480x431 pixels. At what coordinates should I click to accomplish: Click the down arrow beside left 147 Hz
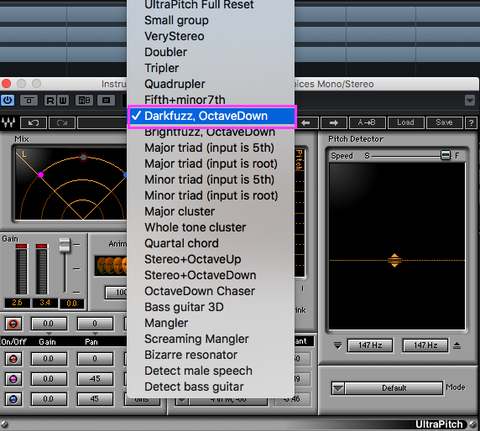pyautogui.click(x=338, y=346)
